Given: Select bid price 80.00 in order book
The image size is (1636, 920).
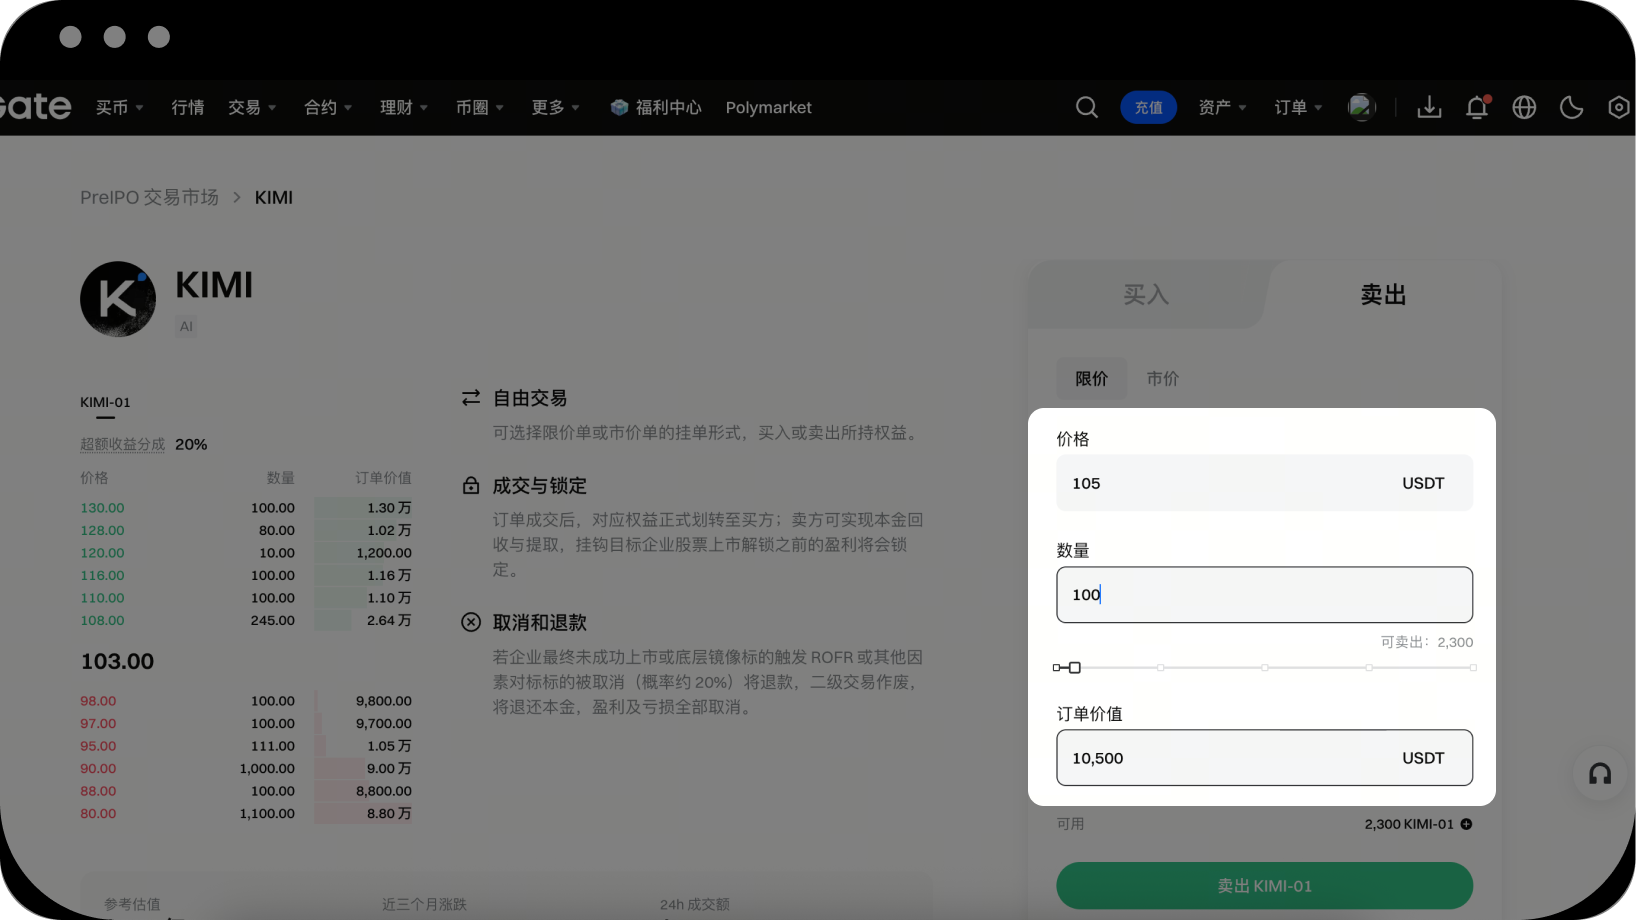Looking at the screenshot, I should 98,813.
